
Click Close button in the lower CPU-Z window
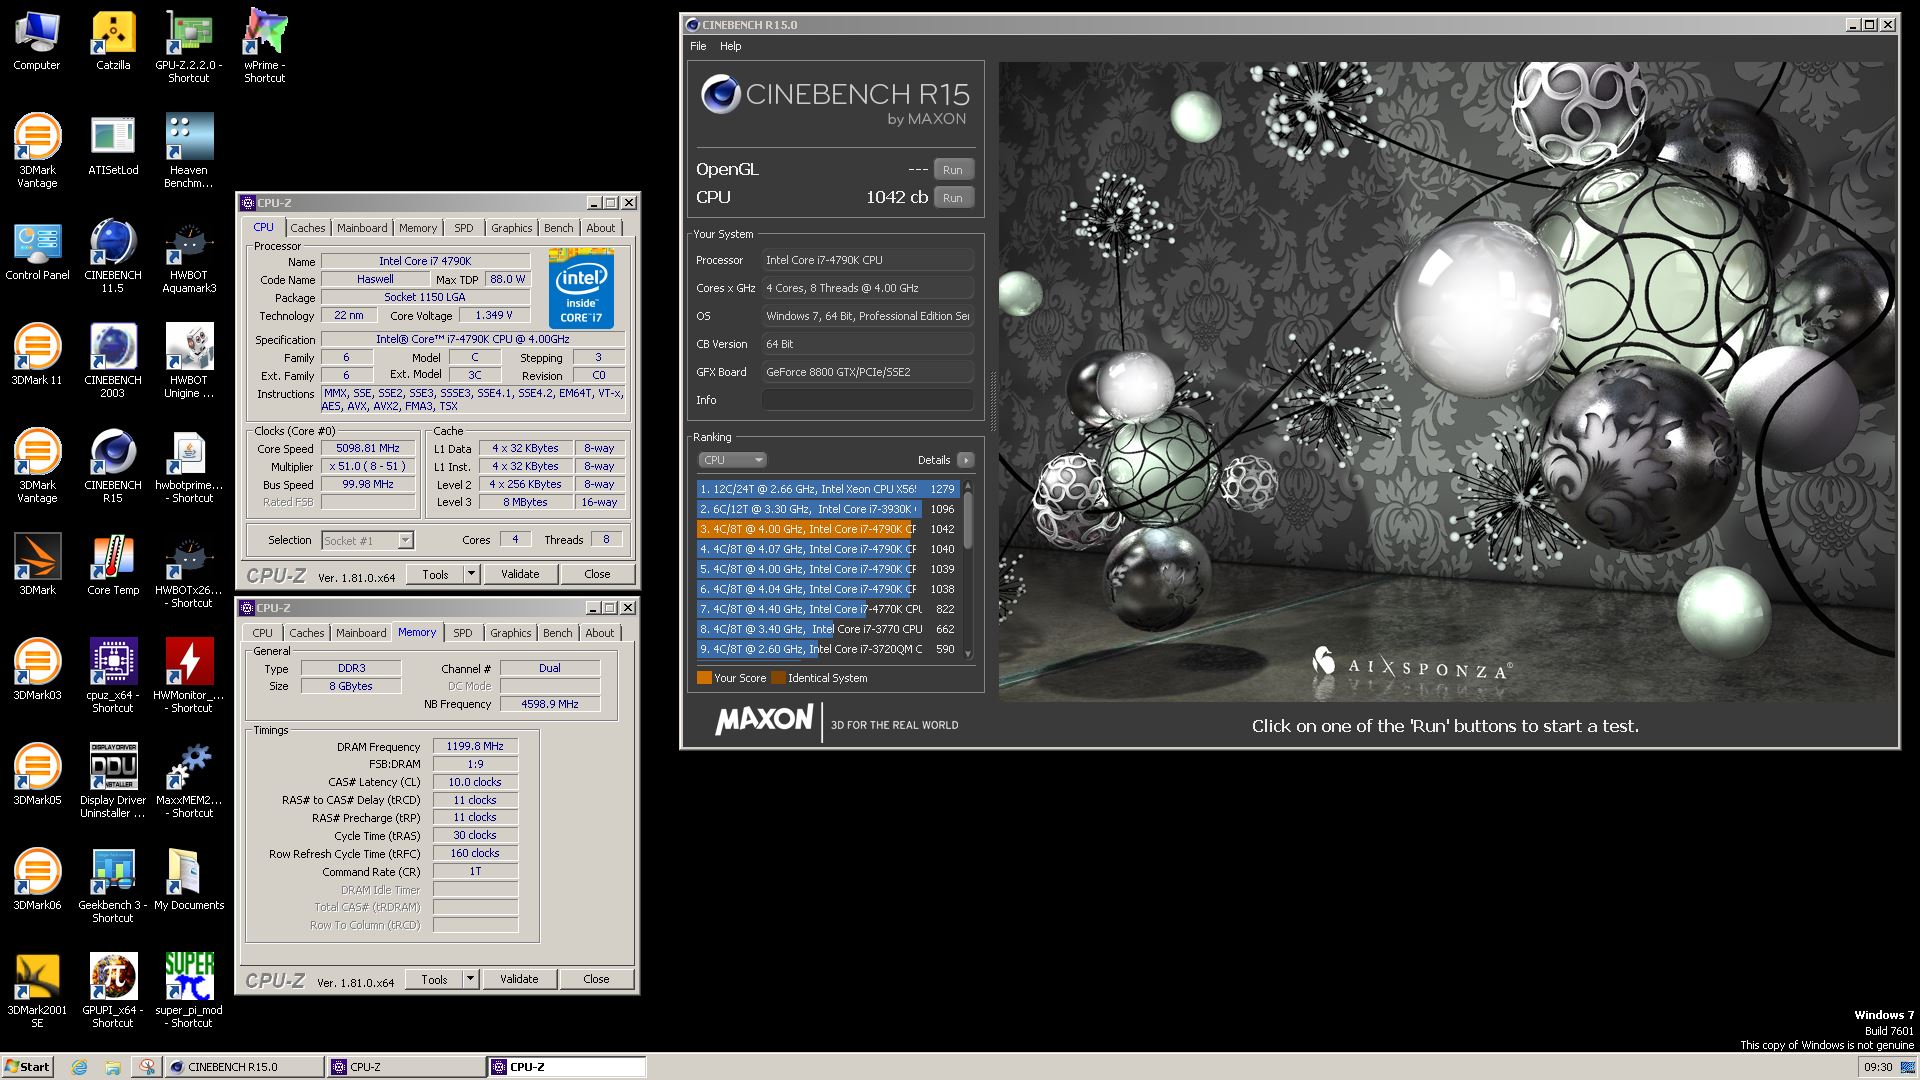click(596, 979)
